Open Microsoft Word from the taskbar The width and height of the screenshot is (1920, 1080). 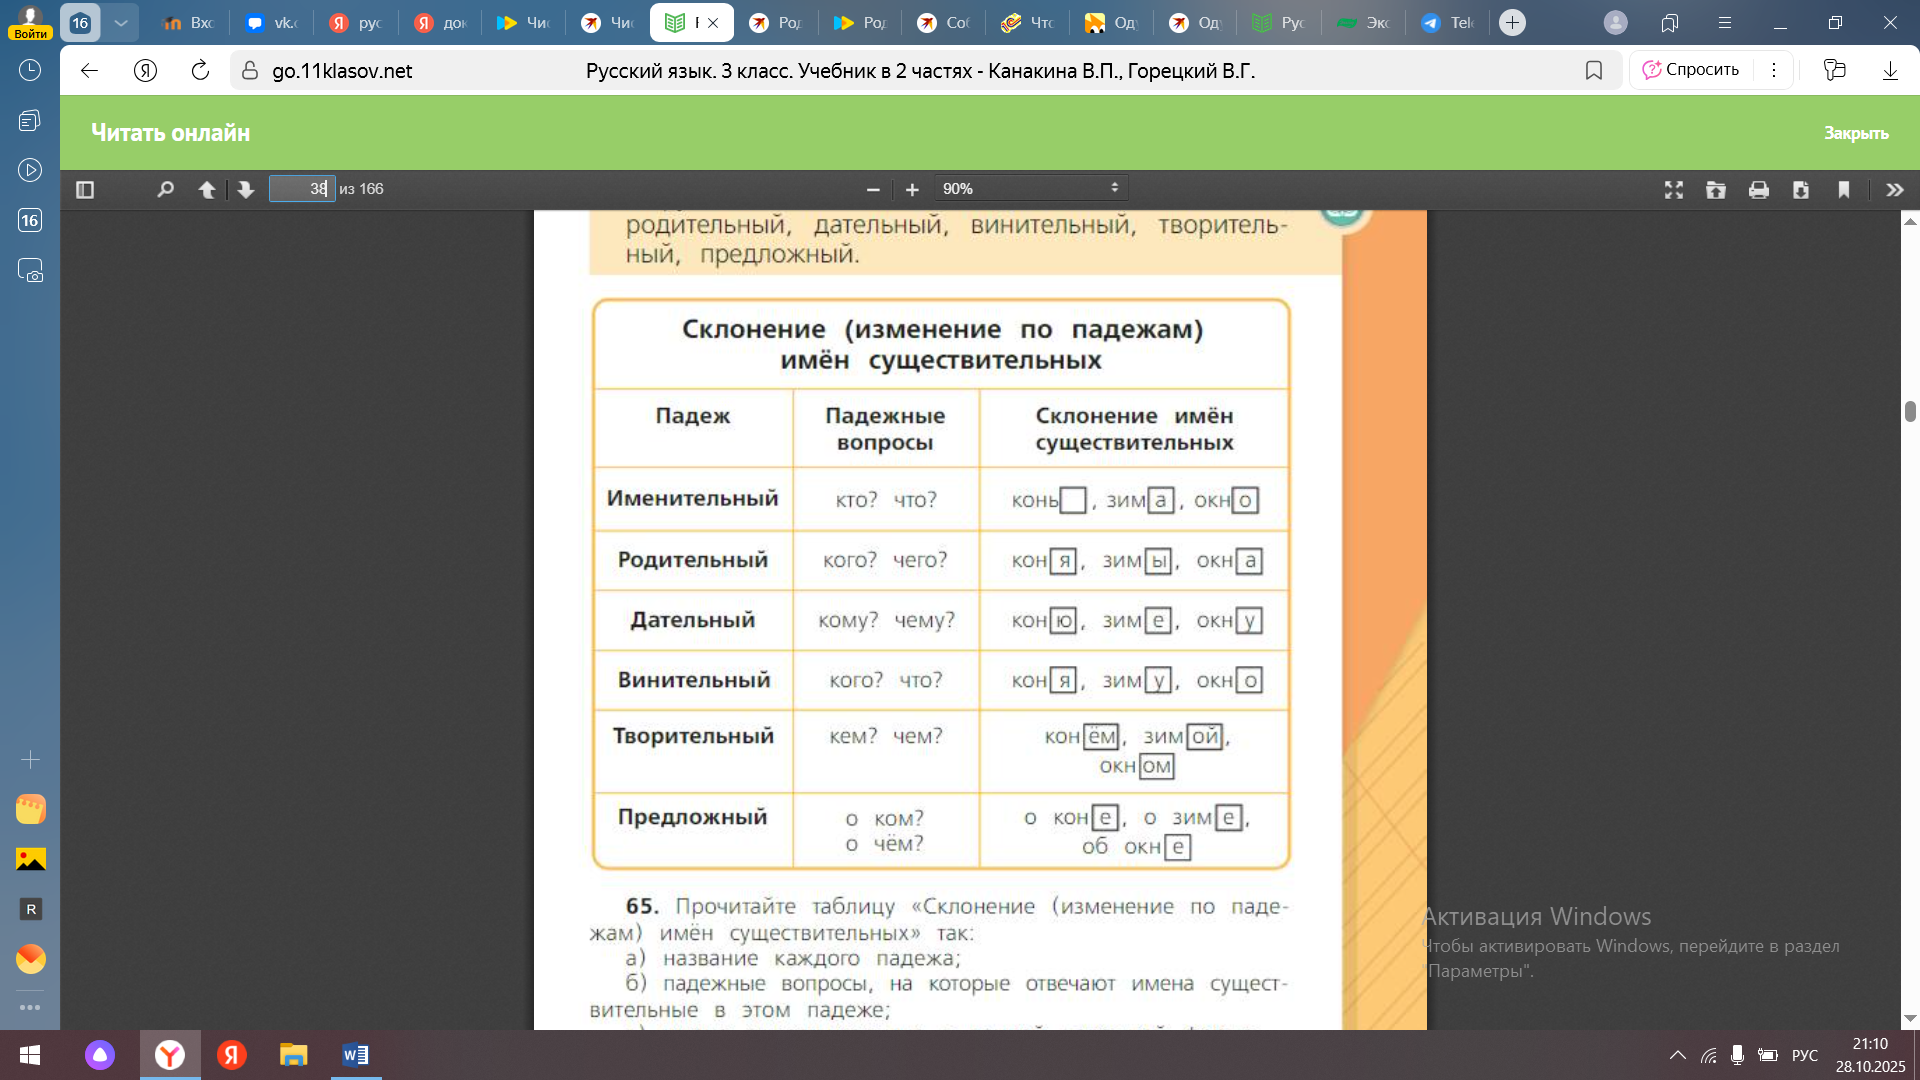point(355,1055)
